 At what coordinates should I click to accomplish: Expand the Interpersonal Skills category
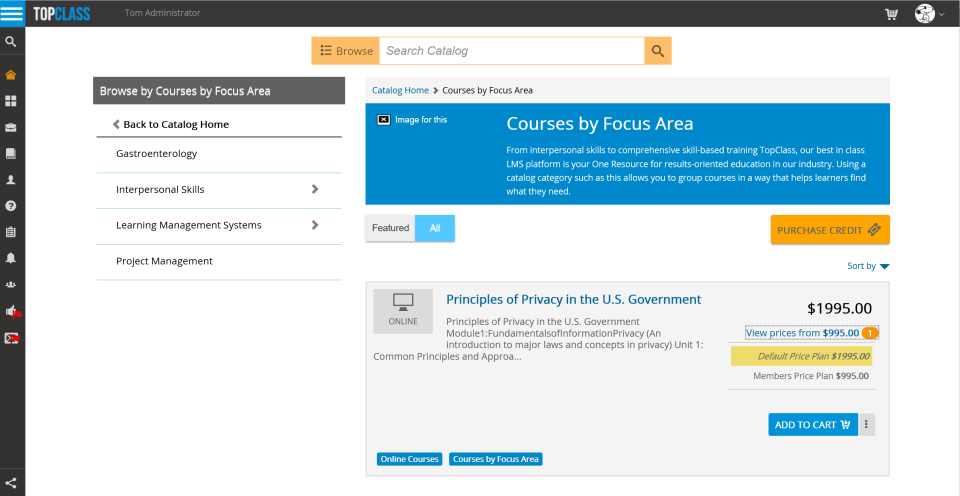pos(315,189)
